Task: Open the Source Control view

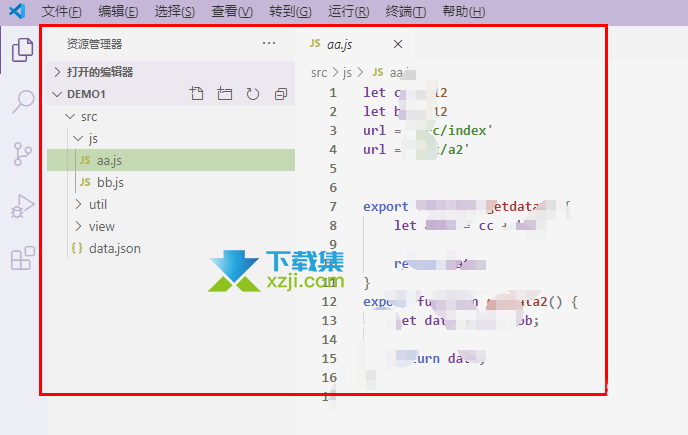Action: coord(22,154)
